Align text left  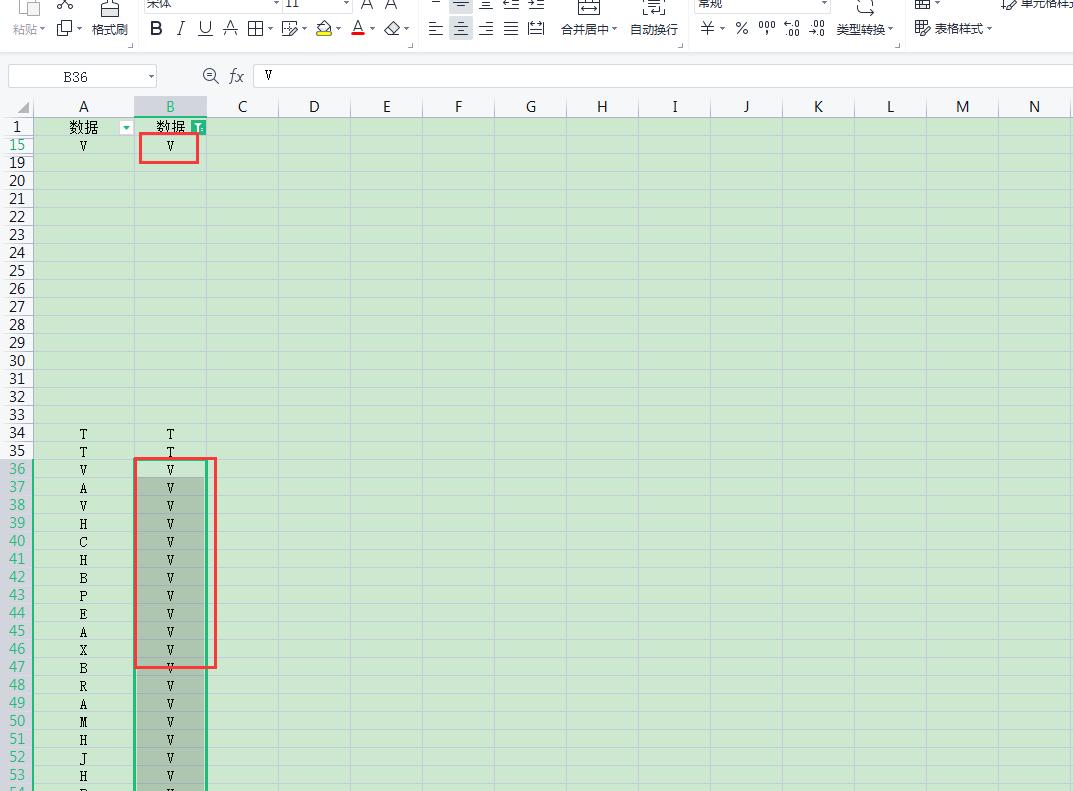point(436,29)
